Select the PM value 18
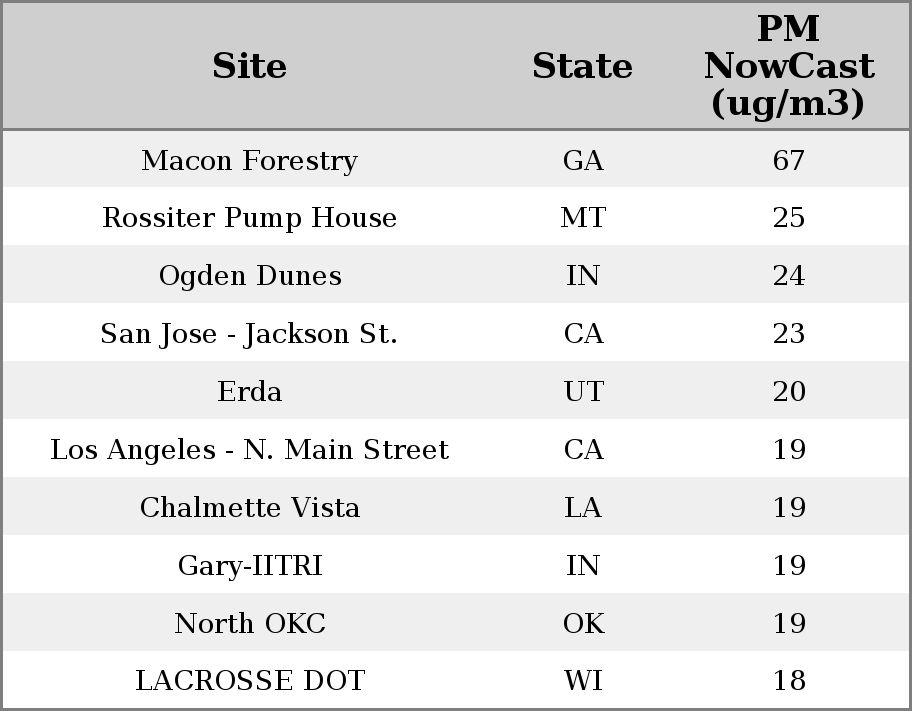This screenshot has height=711, width=912. tap(788, 681)
